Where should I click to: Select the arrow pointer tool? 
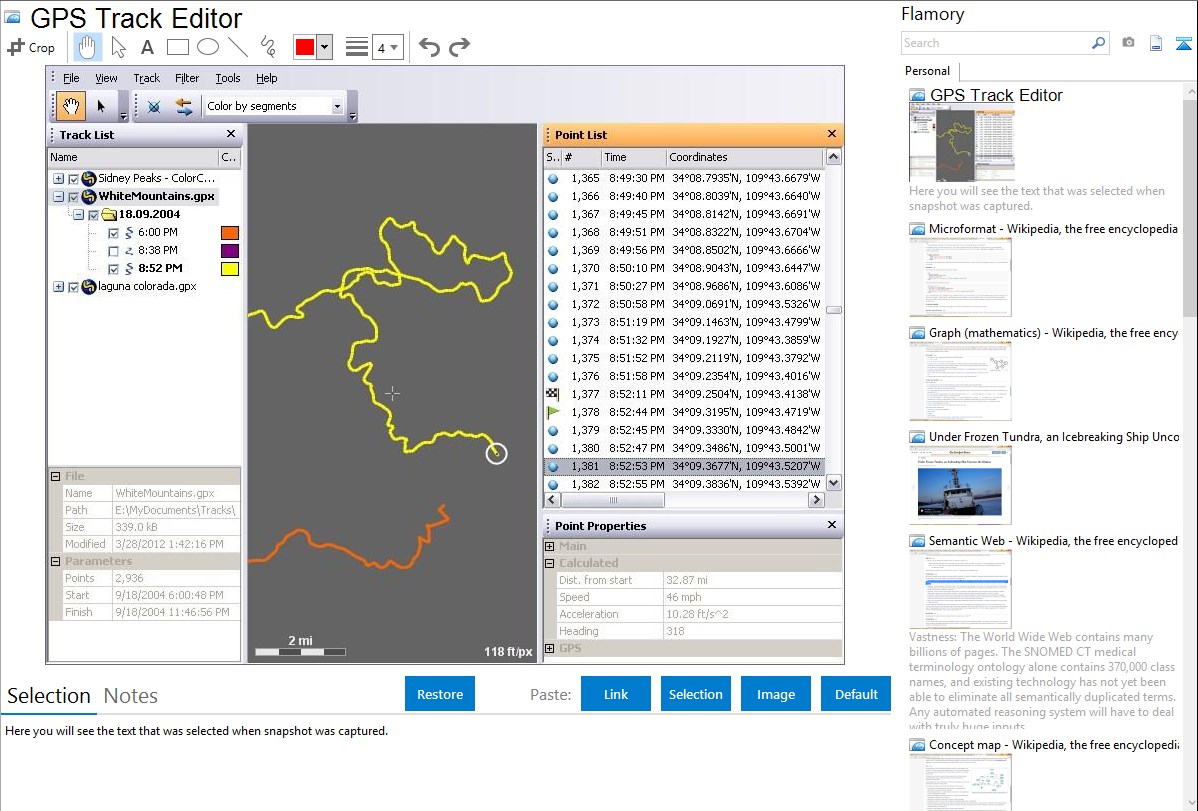[118, 47]
